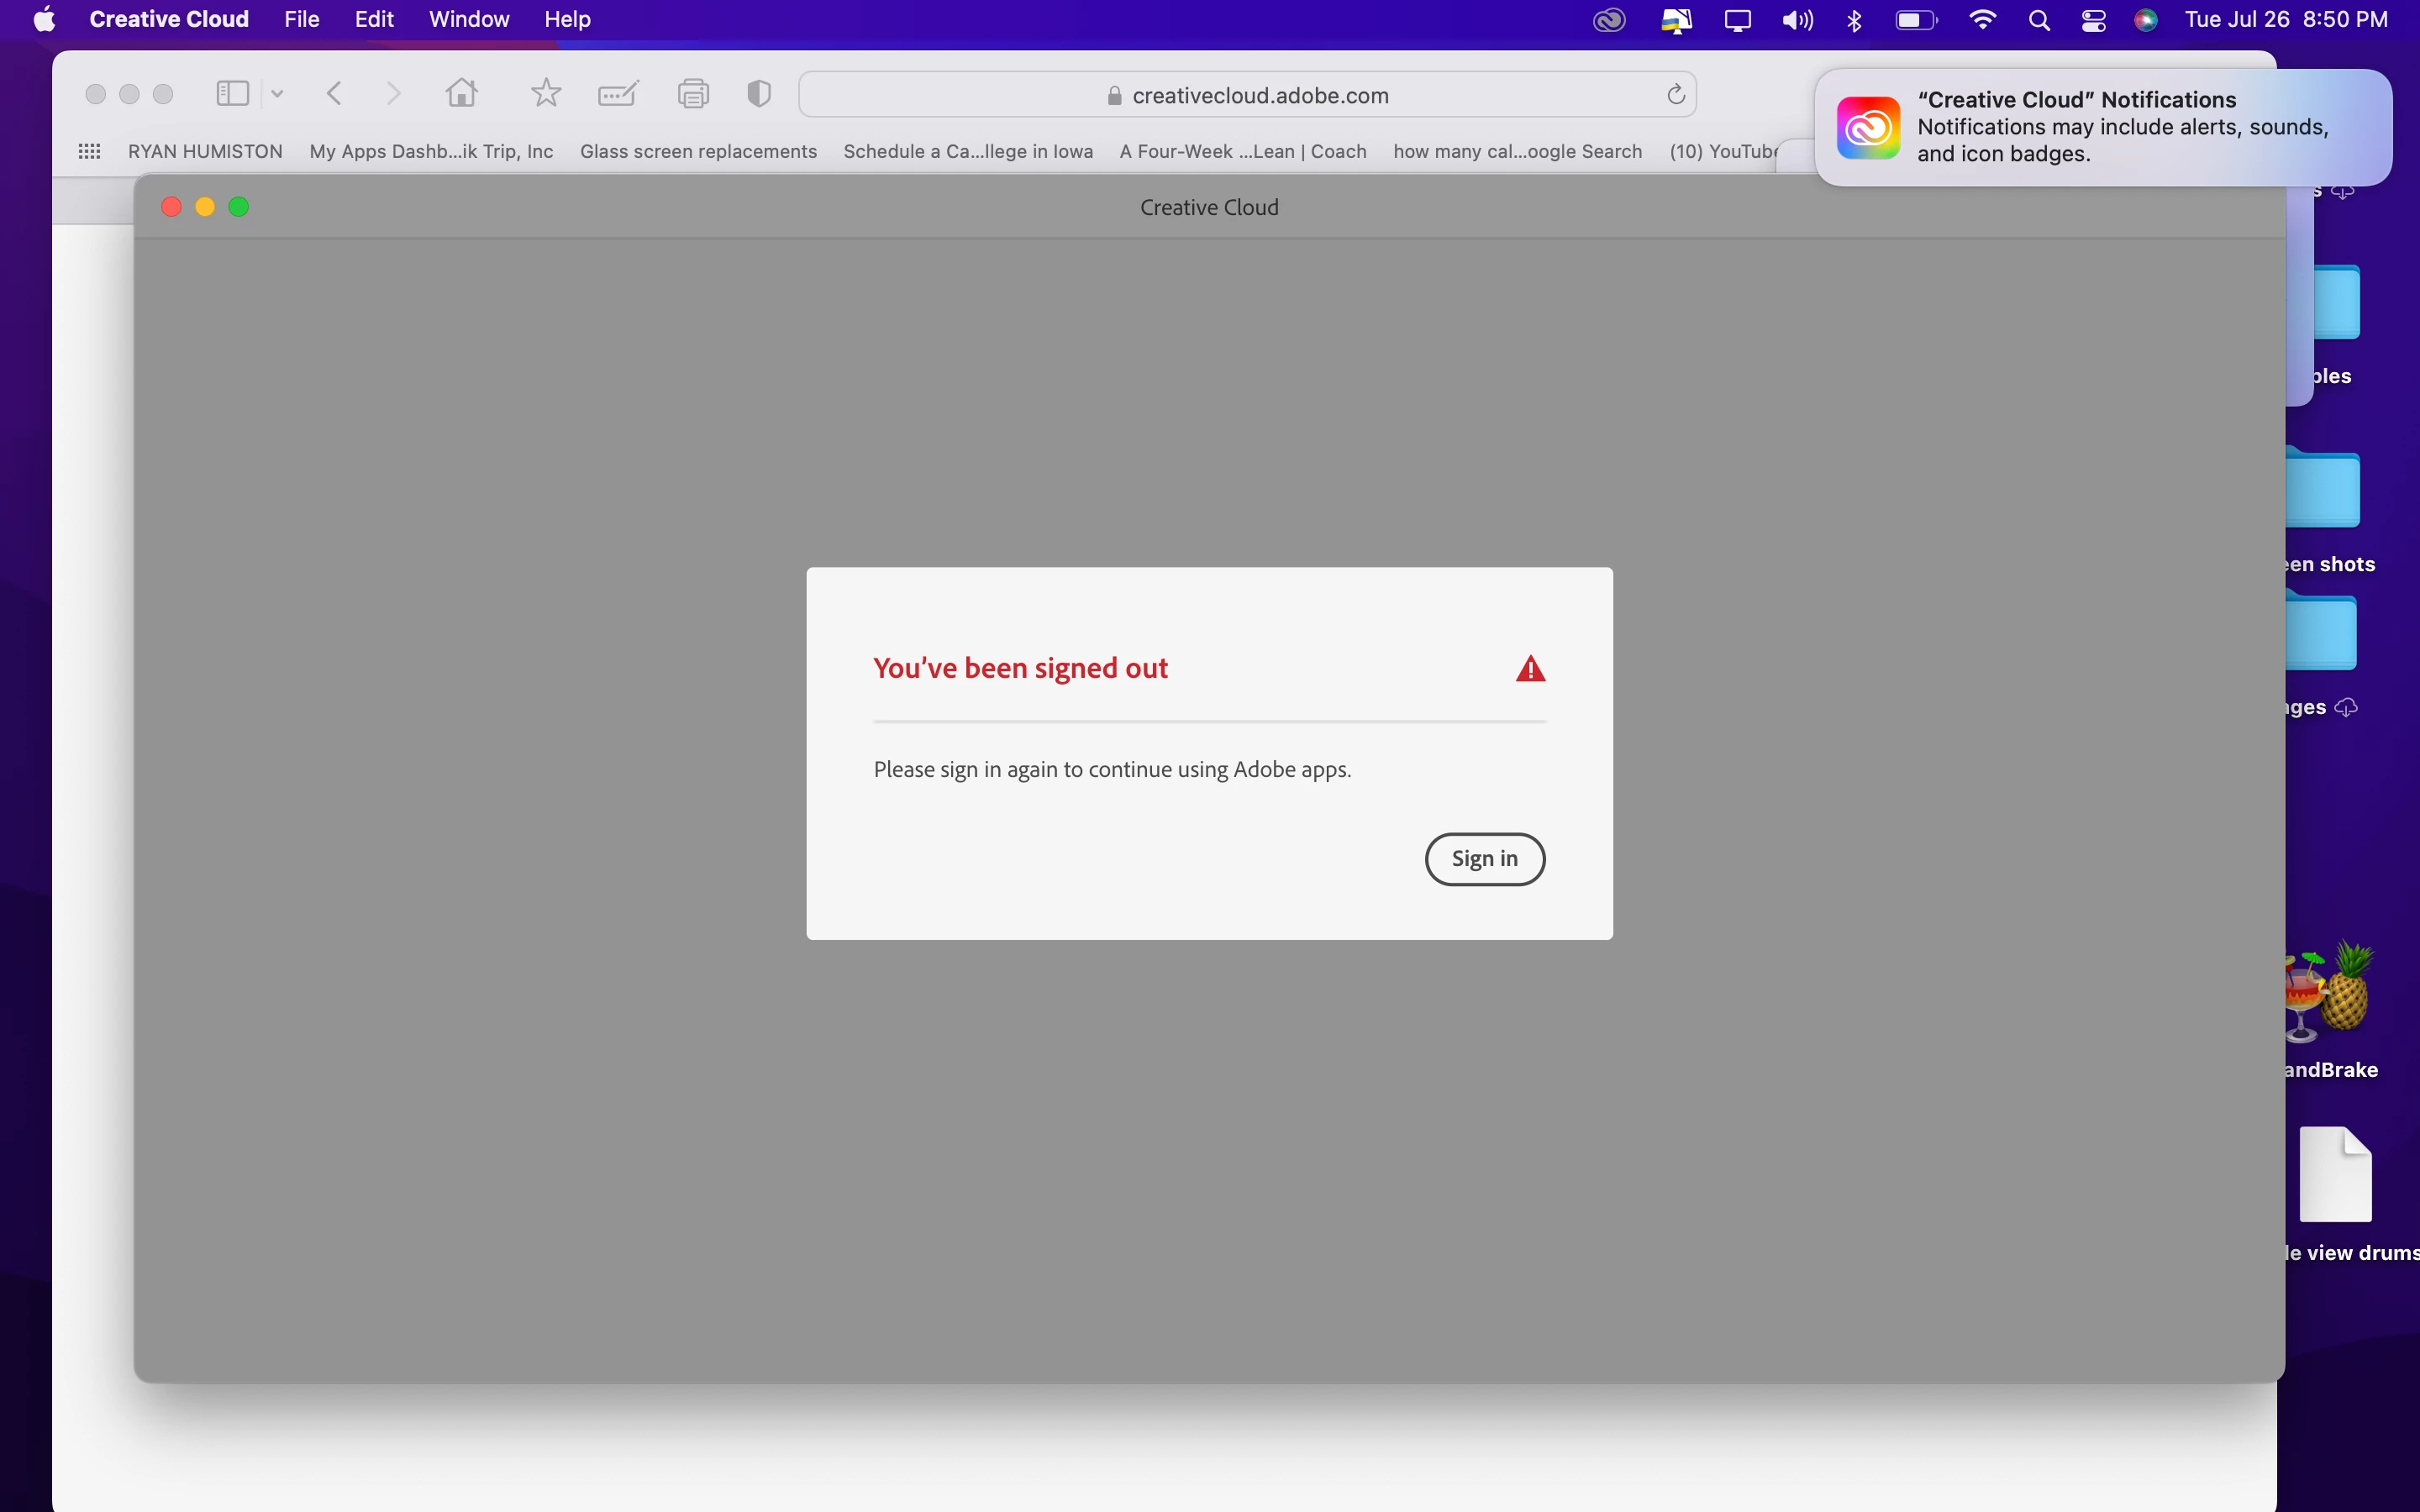Show the favorites grid icon
The height and width of the screenshot is (1512, 2420).
89,151
